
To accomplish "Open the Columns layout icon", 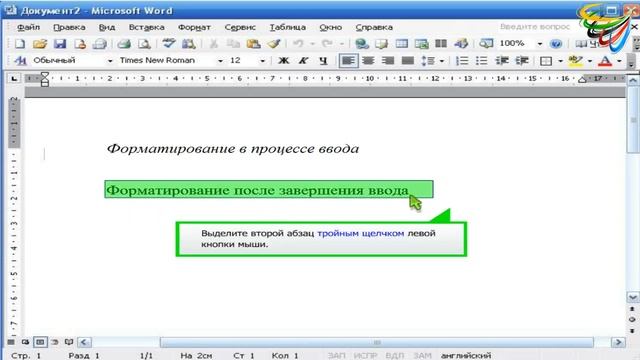I will (x=441, y=44).
